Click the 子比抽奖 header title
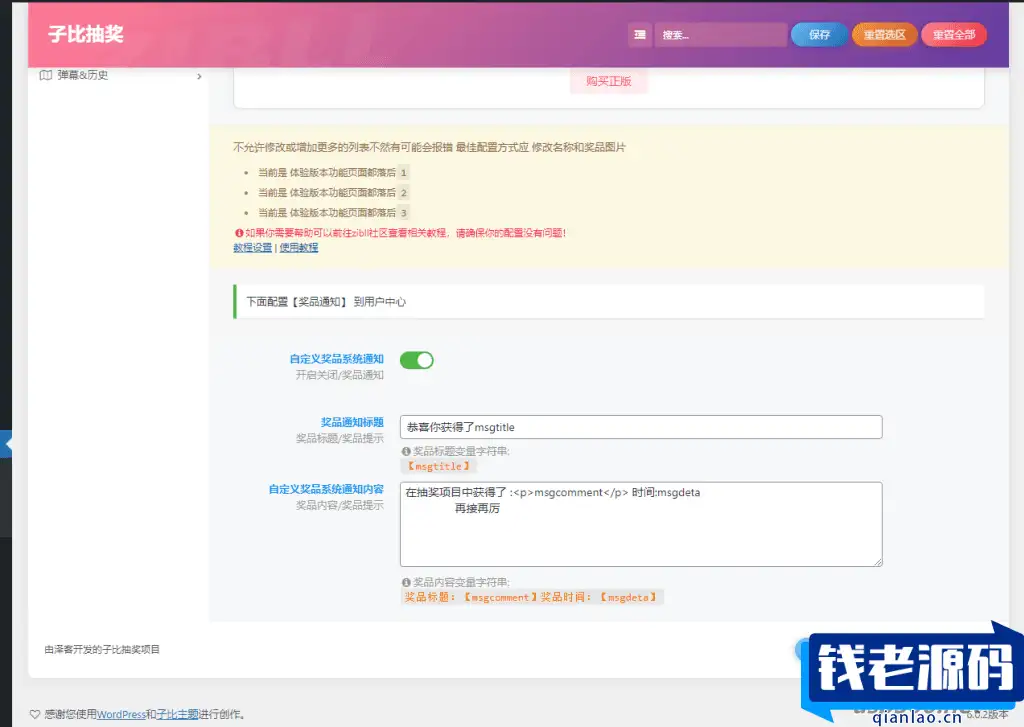 coord(86,34)
